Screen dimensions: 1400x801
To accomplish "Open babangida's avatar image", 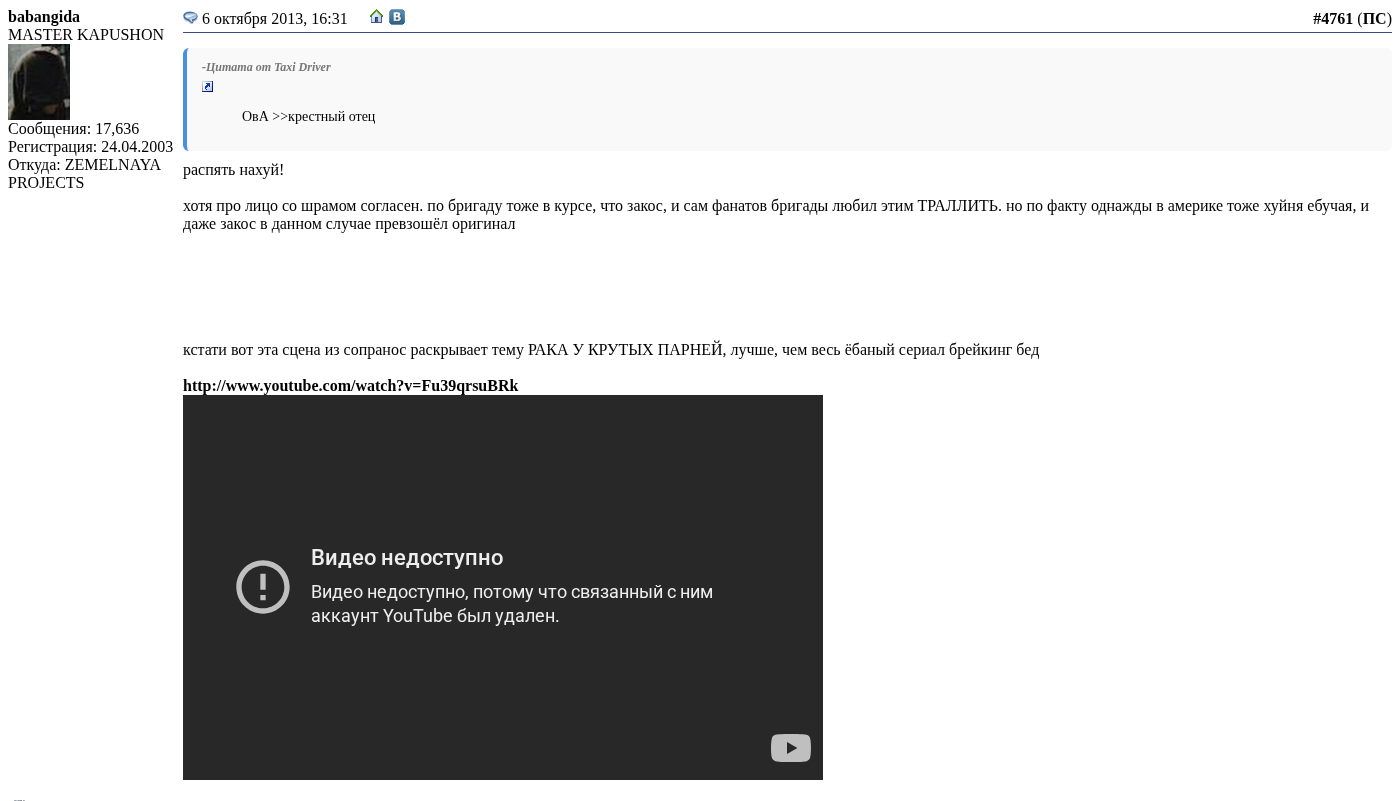I will (x=39, y=82).
